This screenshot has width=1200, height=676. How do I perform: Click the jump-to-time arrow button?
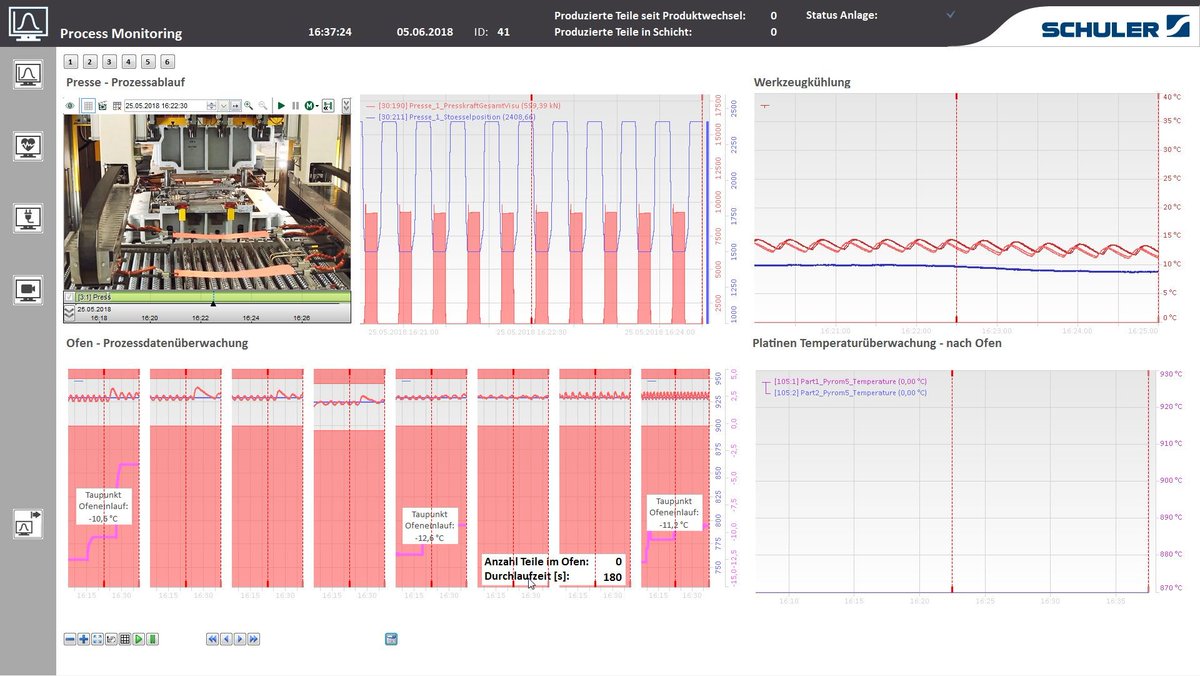(x=236, y=105)
